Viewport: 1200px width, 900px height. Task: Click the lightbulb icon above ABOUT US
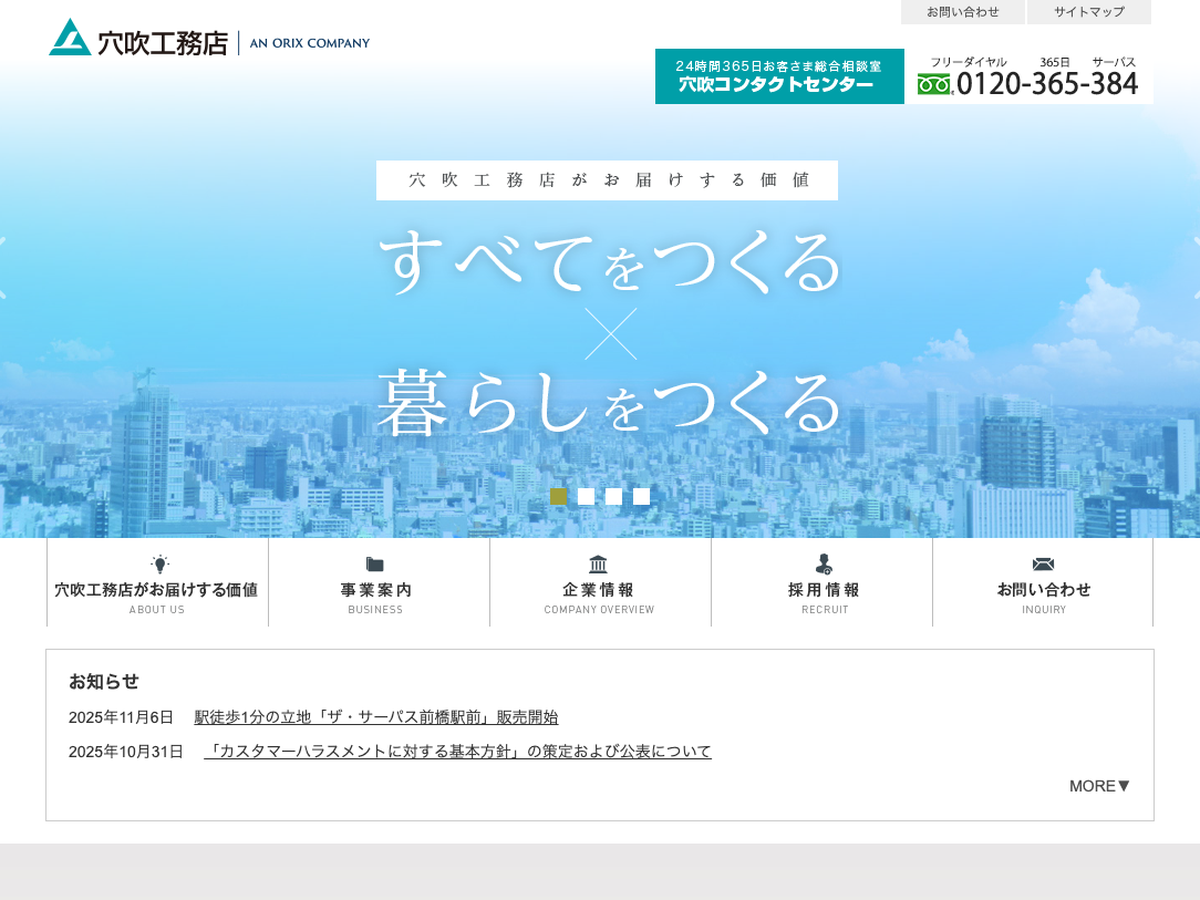(159, 564)
